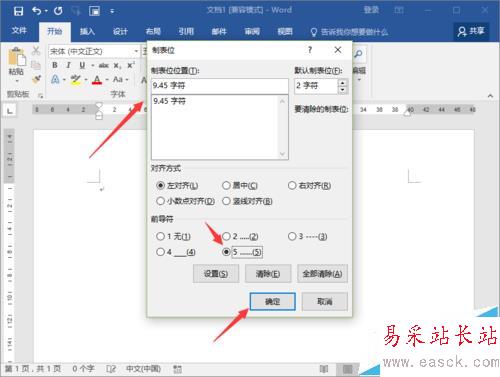Switch to the Insert tab
Viewport: 500px width, 377px height.
click(x=87, y=32)
